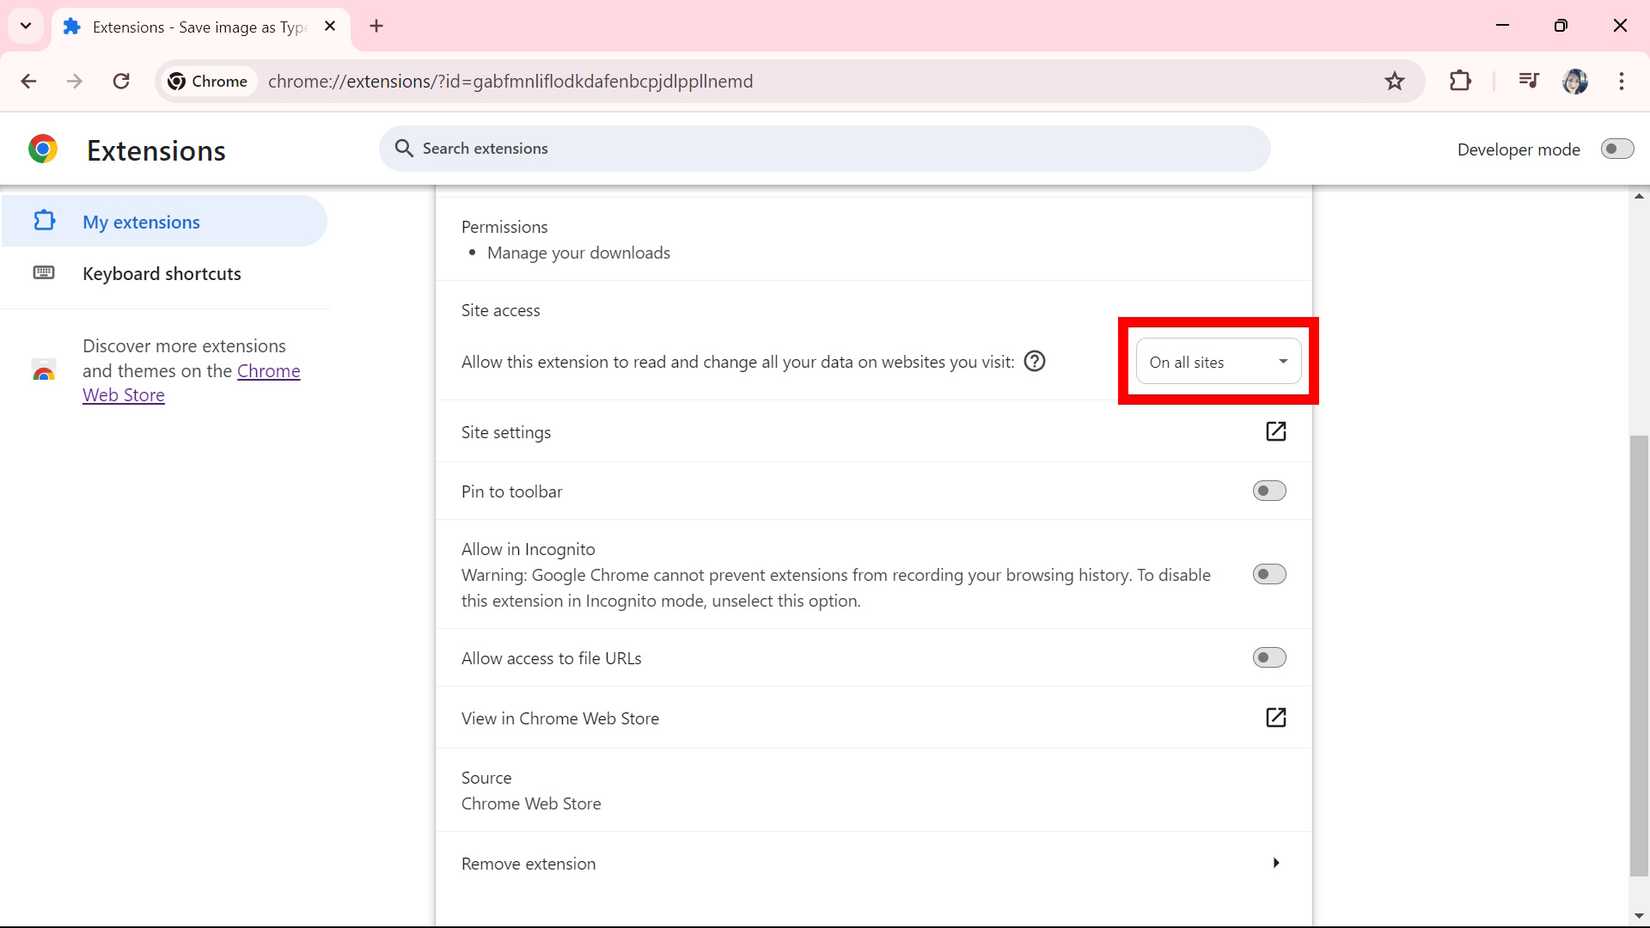The height and width of the screenshot is (928, 1650).
Task: Open the tab search chevron
Action: [26, 26]
